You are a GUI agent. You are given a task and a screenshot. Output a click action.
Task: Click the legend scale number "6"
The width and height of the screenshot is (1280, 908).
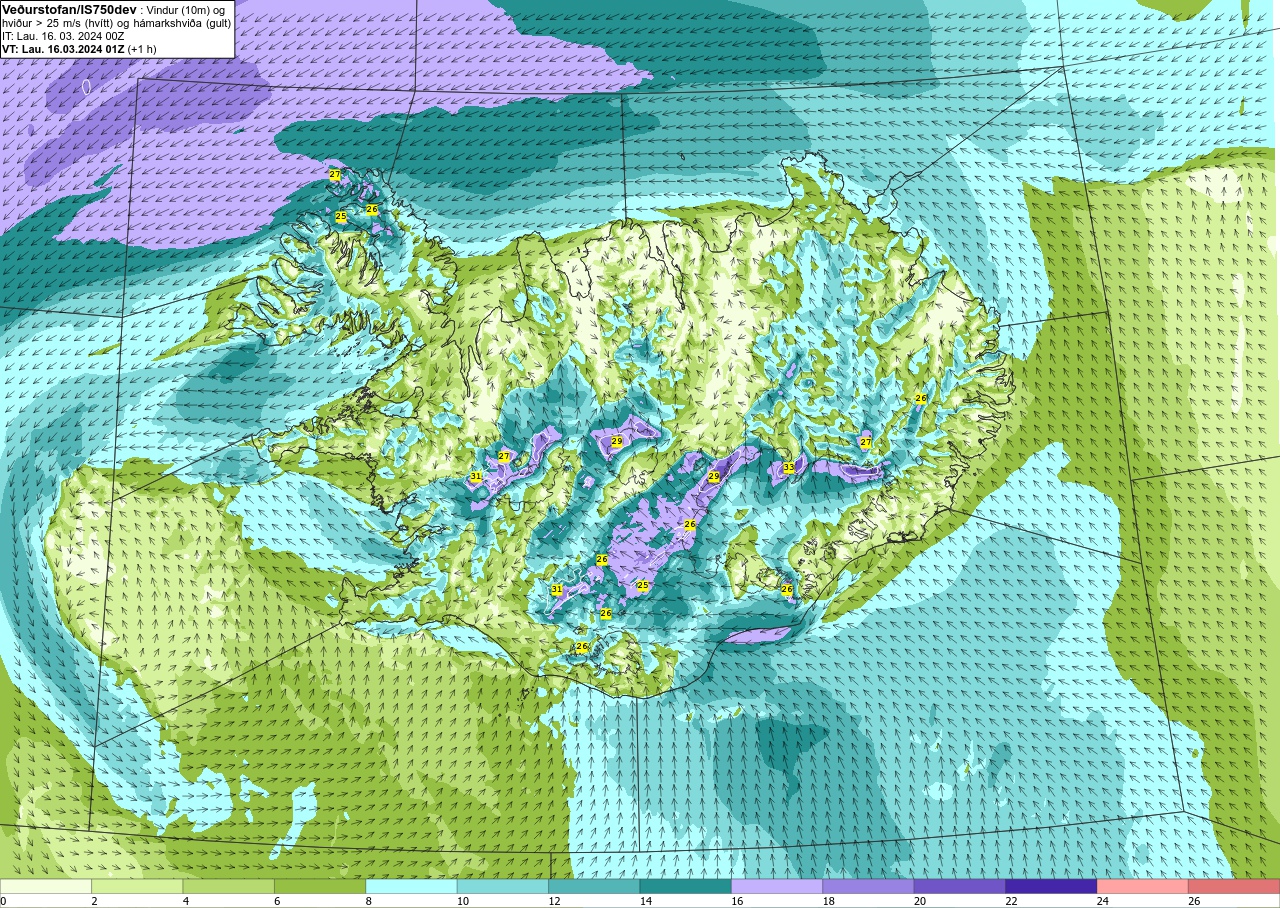(277, 901)
